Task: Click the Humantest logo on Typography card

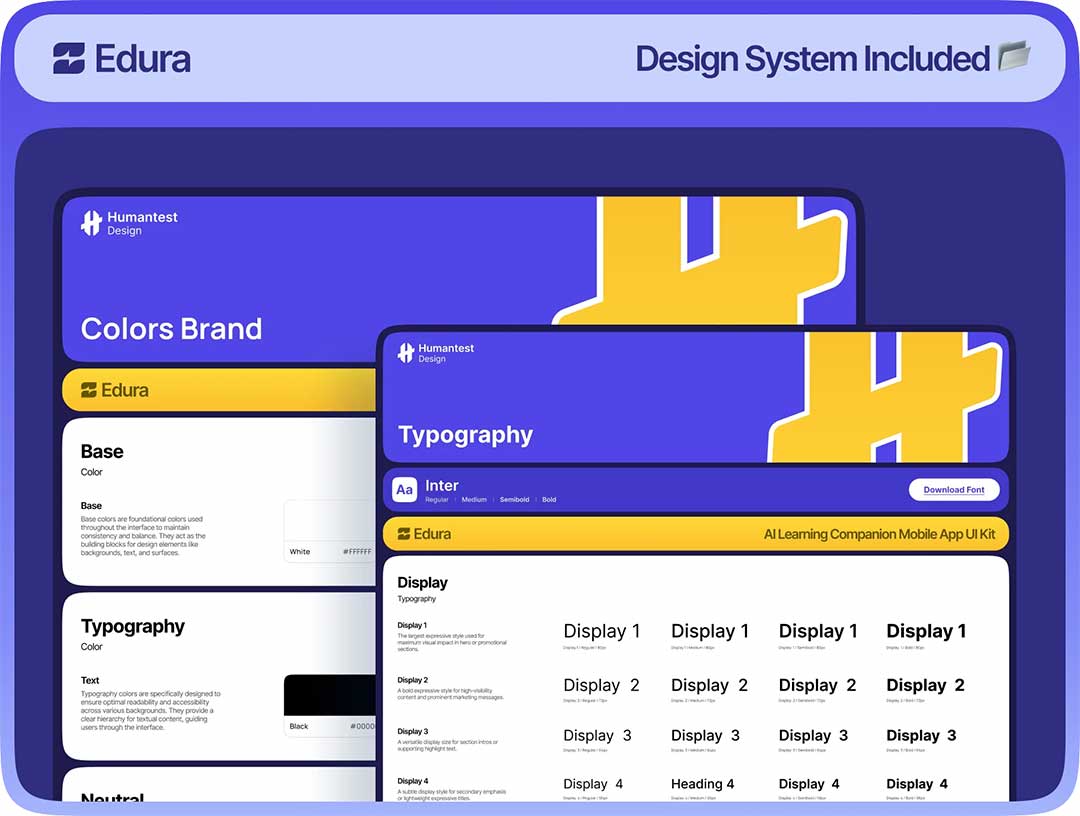Action: (x=405, y=353)
